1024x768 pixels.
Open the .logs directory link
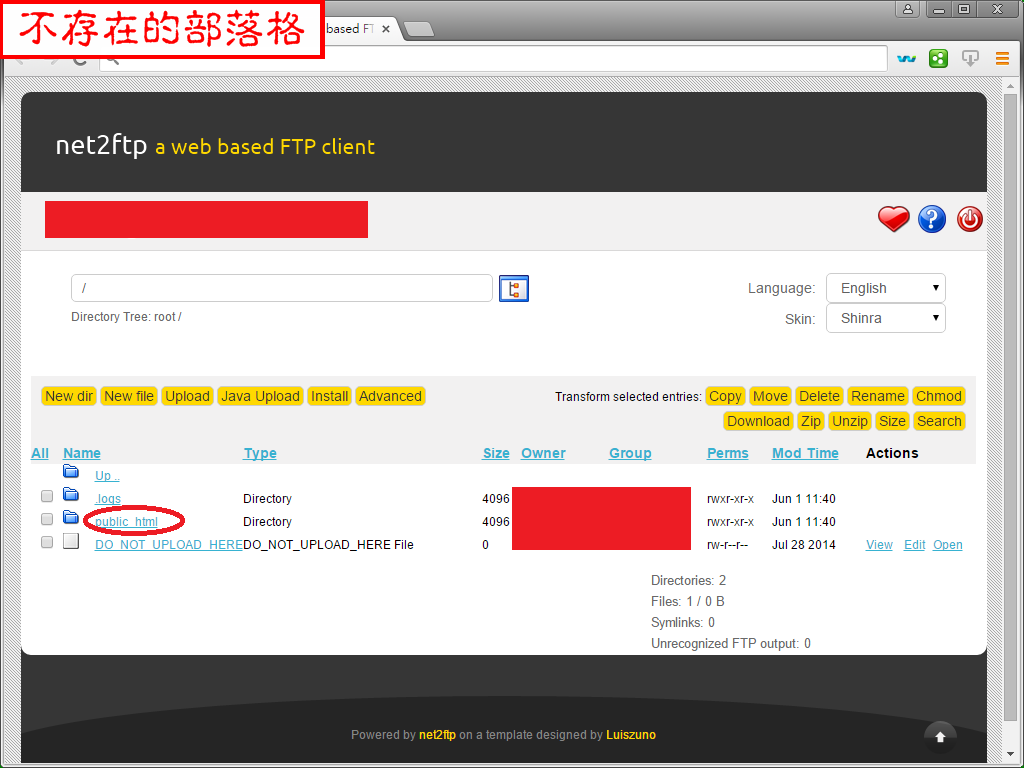pos(108,499)
